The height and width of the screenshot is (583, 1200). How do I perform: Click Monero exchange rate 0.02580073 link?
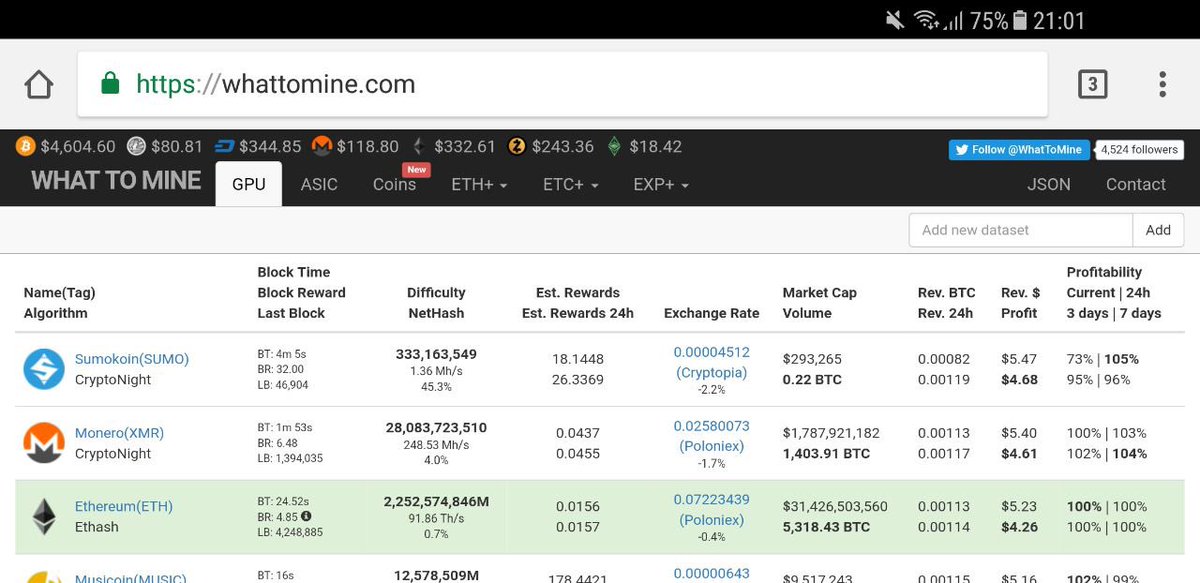[x=711, y=426]
